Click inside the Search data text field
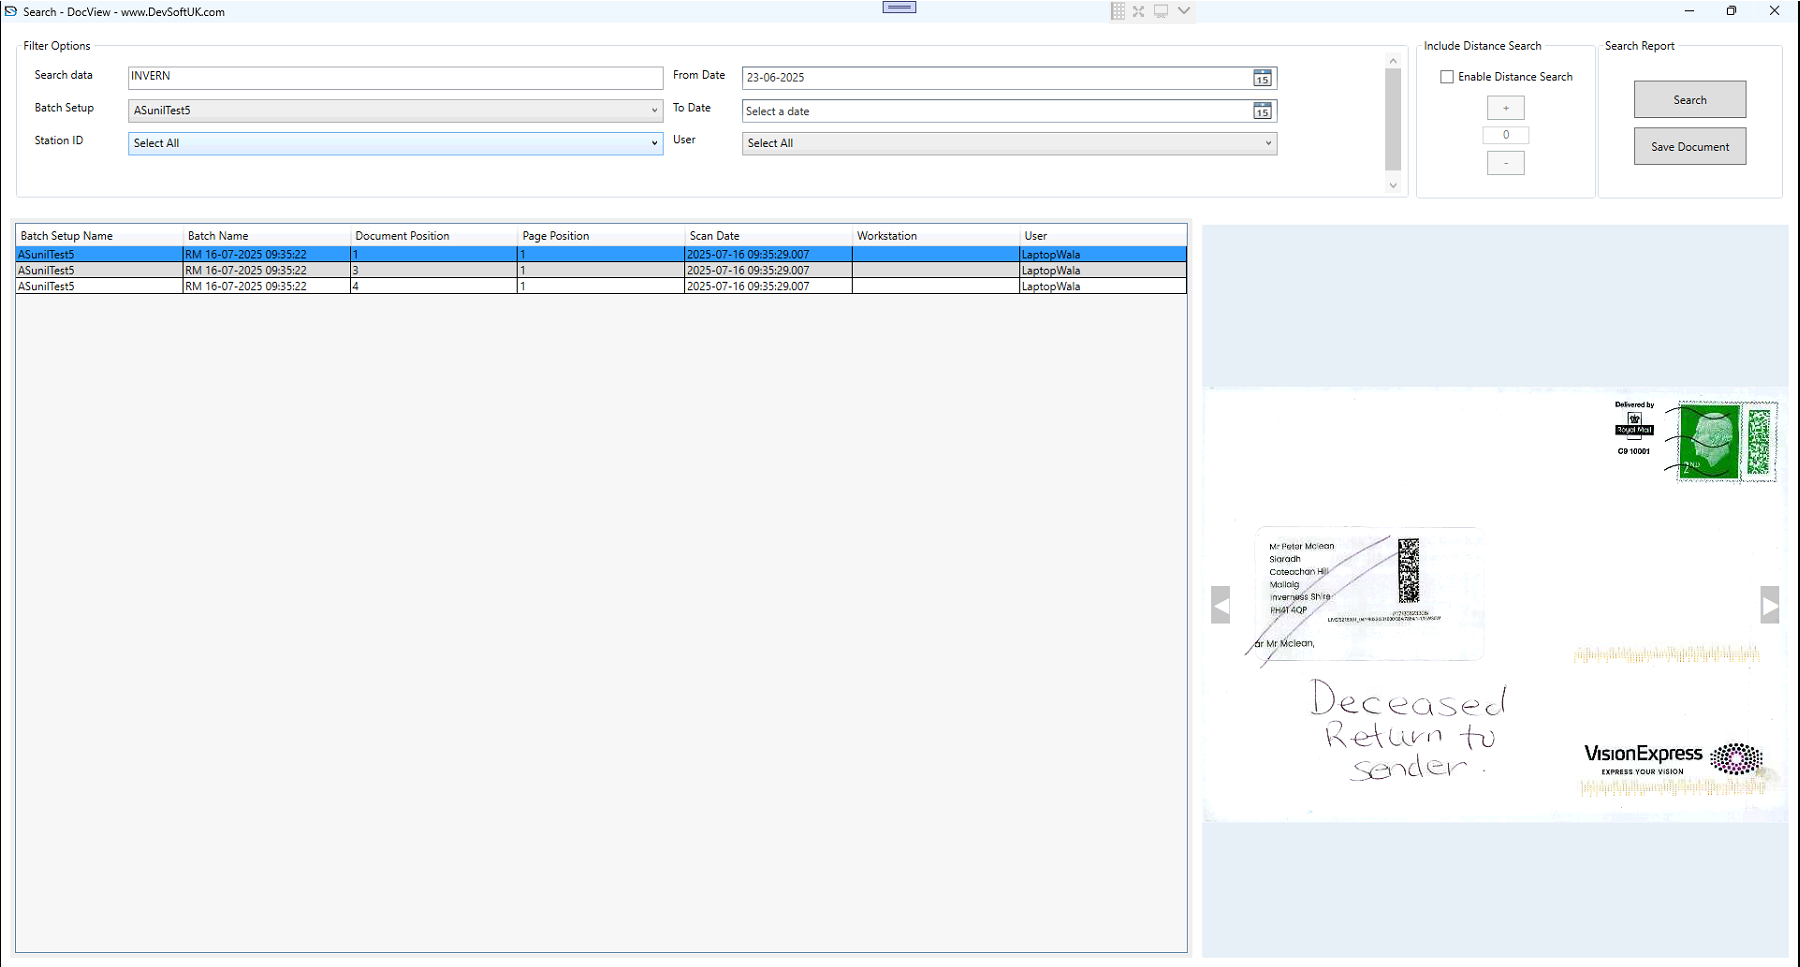 point(395,77)
